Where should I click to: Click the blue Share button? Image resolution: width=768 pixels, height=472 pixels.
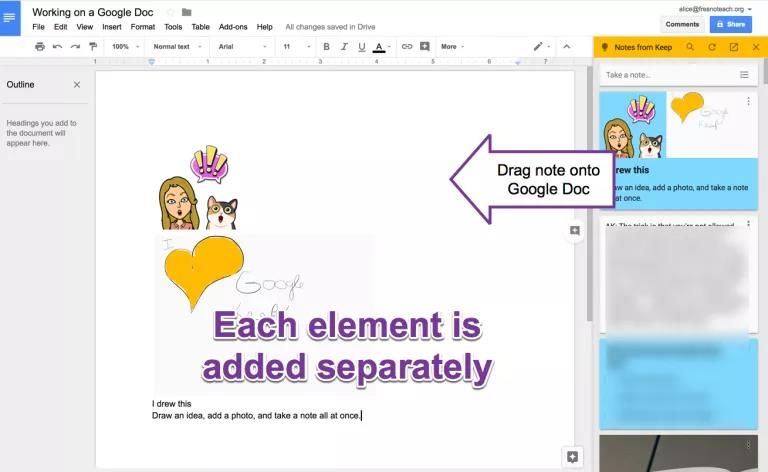pyautogui.click(x=730, y=24)
